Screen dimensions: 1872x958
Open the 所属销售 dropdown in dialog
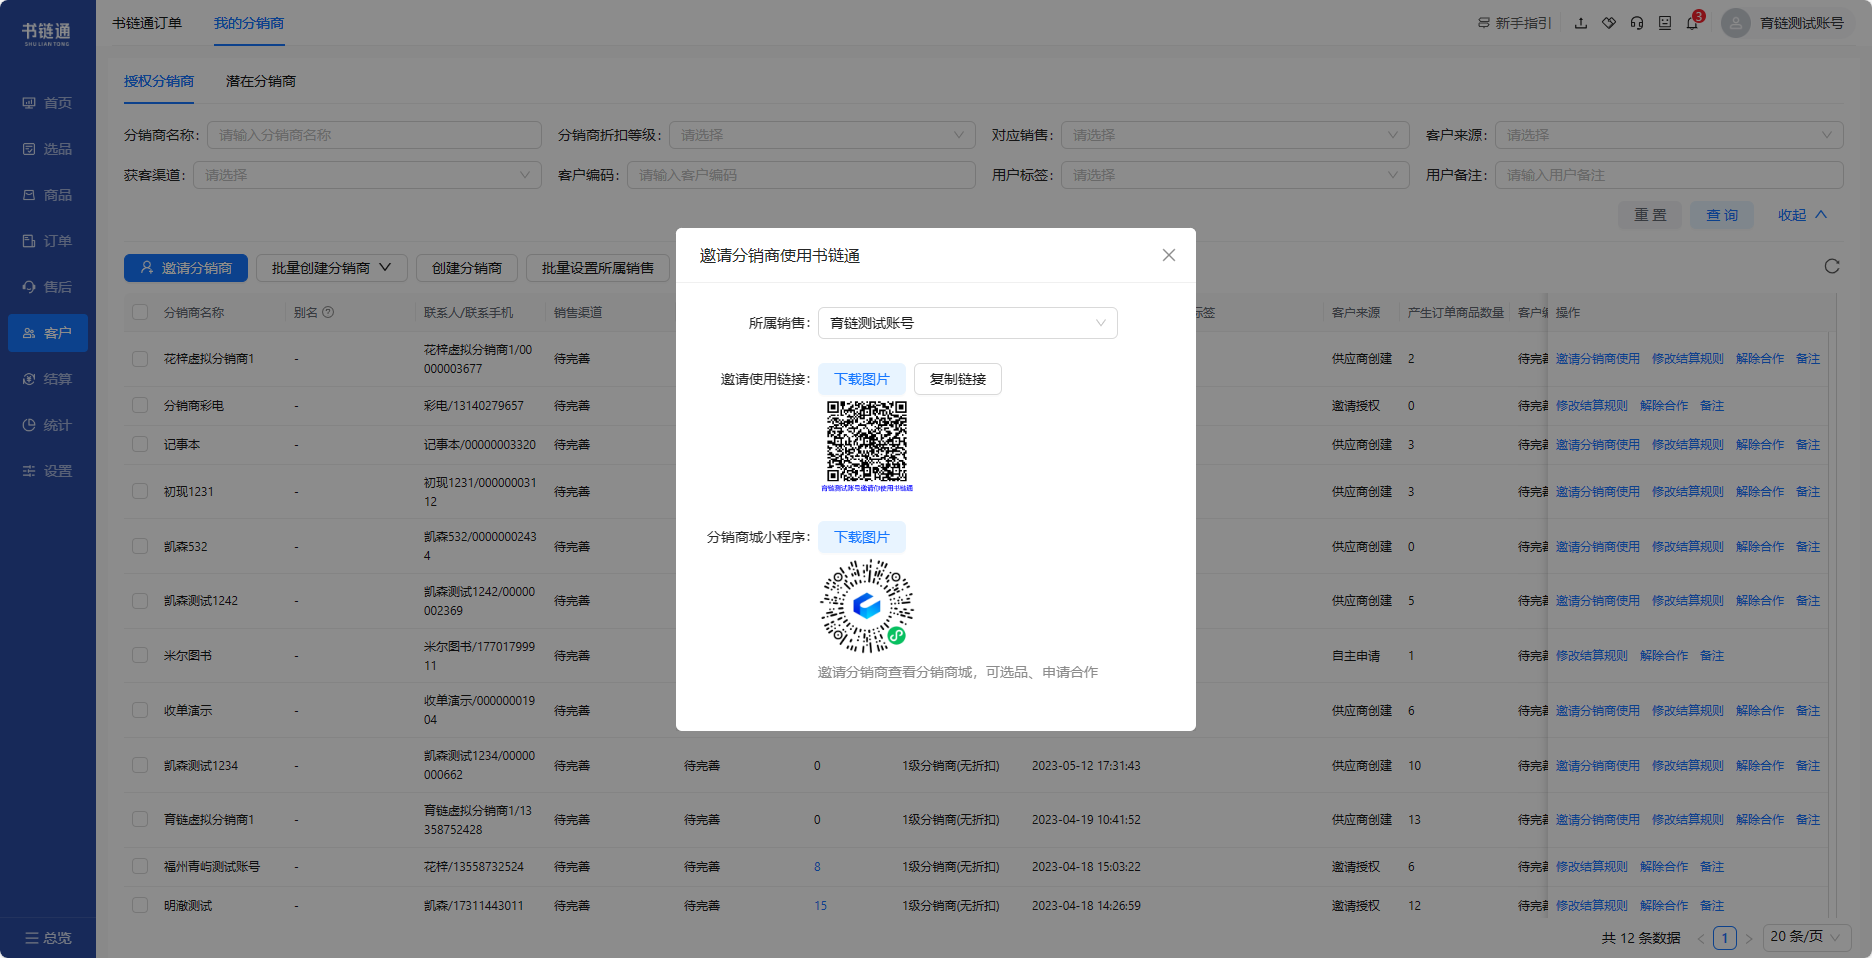pos(967,323)
